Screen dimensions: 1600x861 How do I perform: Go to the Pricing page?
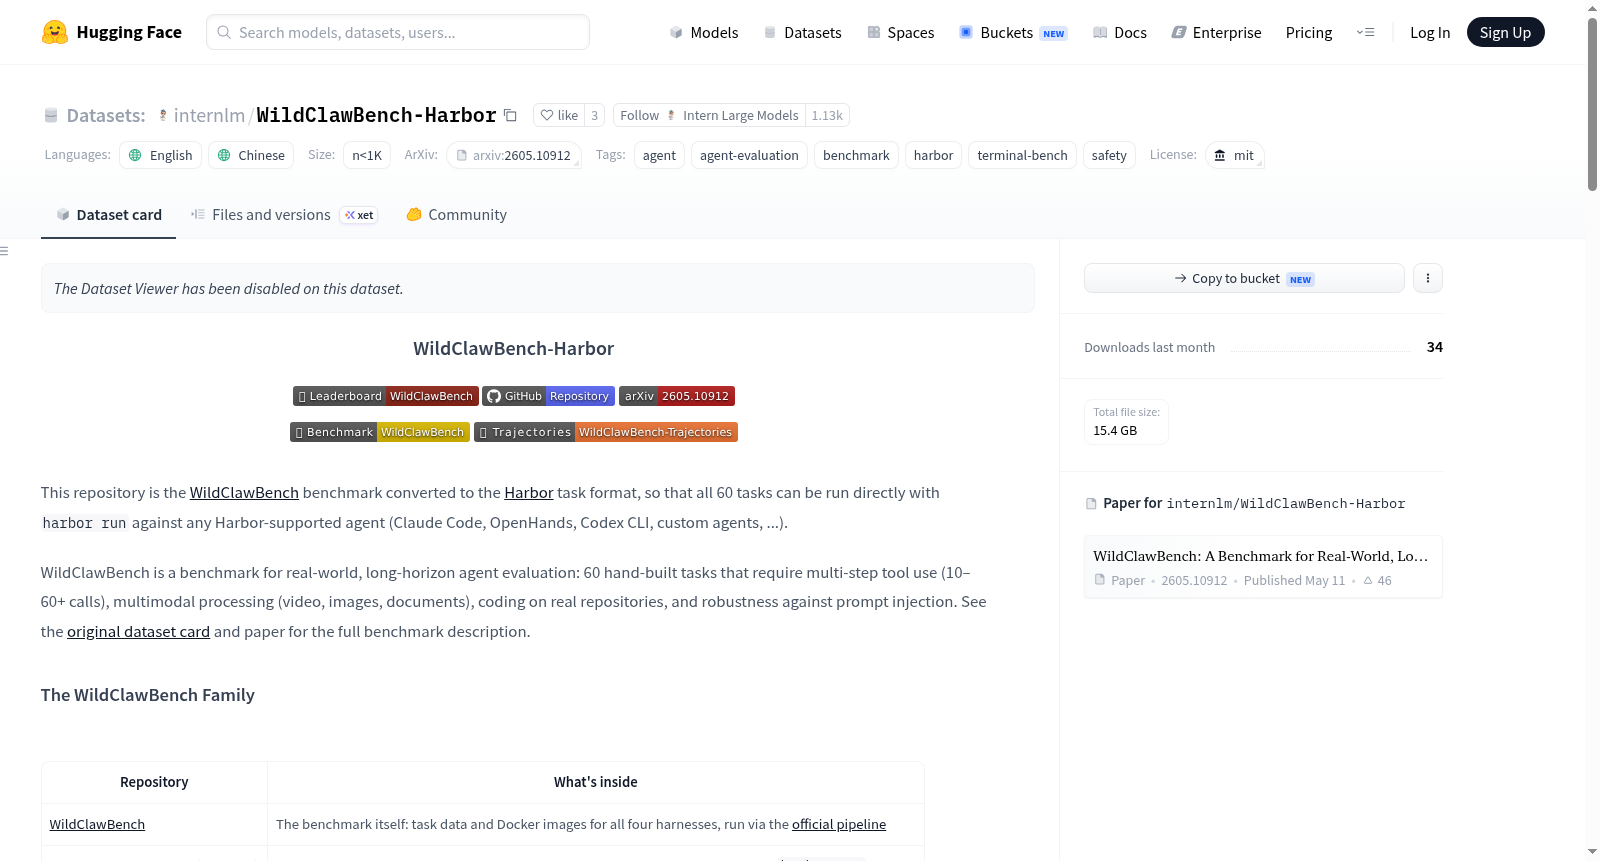1309,32
